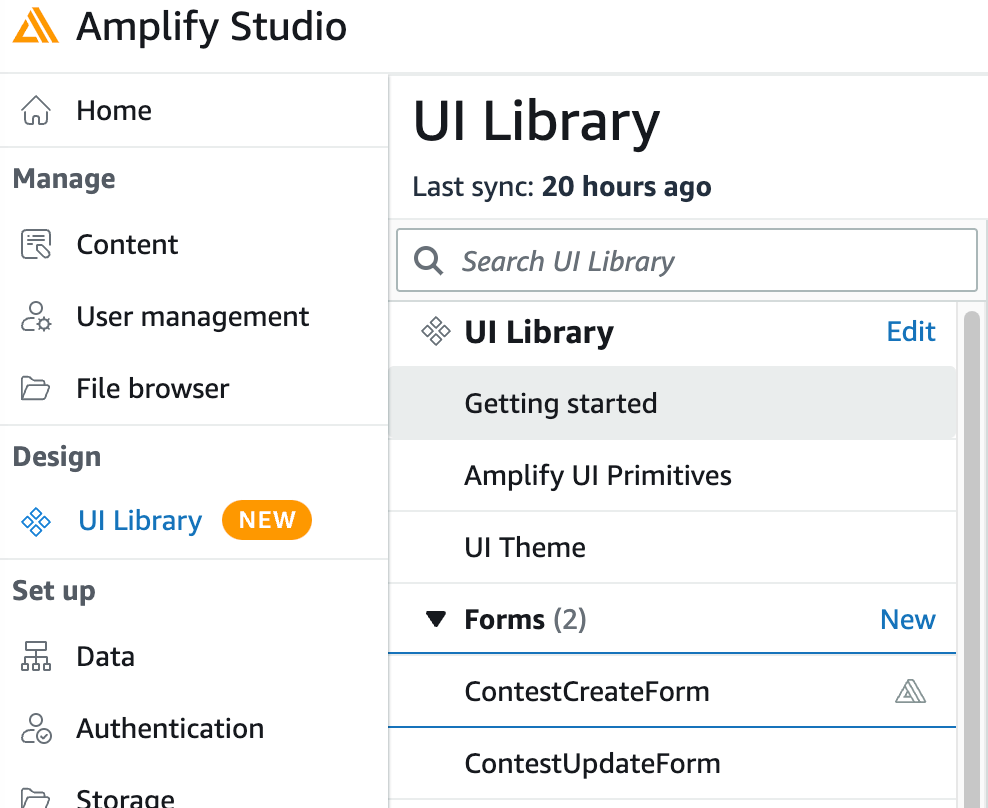Open the Getting started section
Viewport: 988px width, 808px height.
pos(560,403)
